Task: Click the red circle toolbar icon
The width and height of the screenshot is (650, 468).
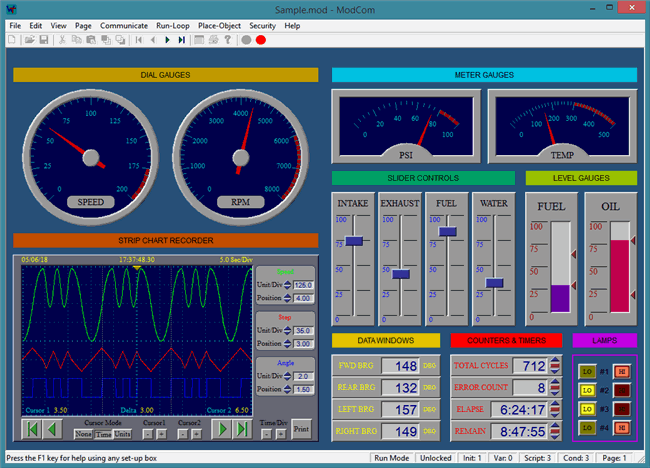Action: [261, 40]
